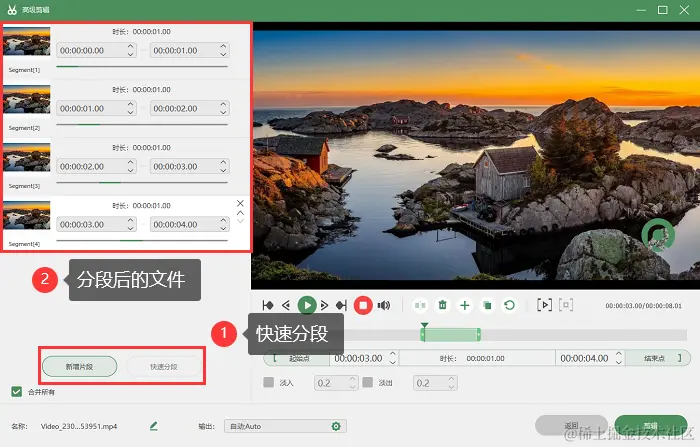Click the 起始点 set start point button
The image size is (700, 447).
pyautogui.click(x=296, y=358)
